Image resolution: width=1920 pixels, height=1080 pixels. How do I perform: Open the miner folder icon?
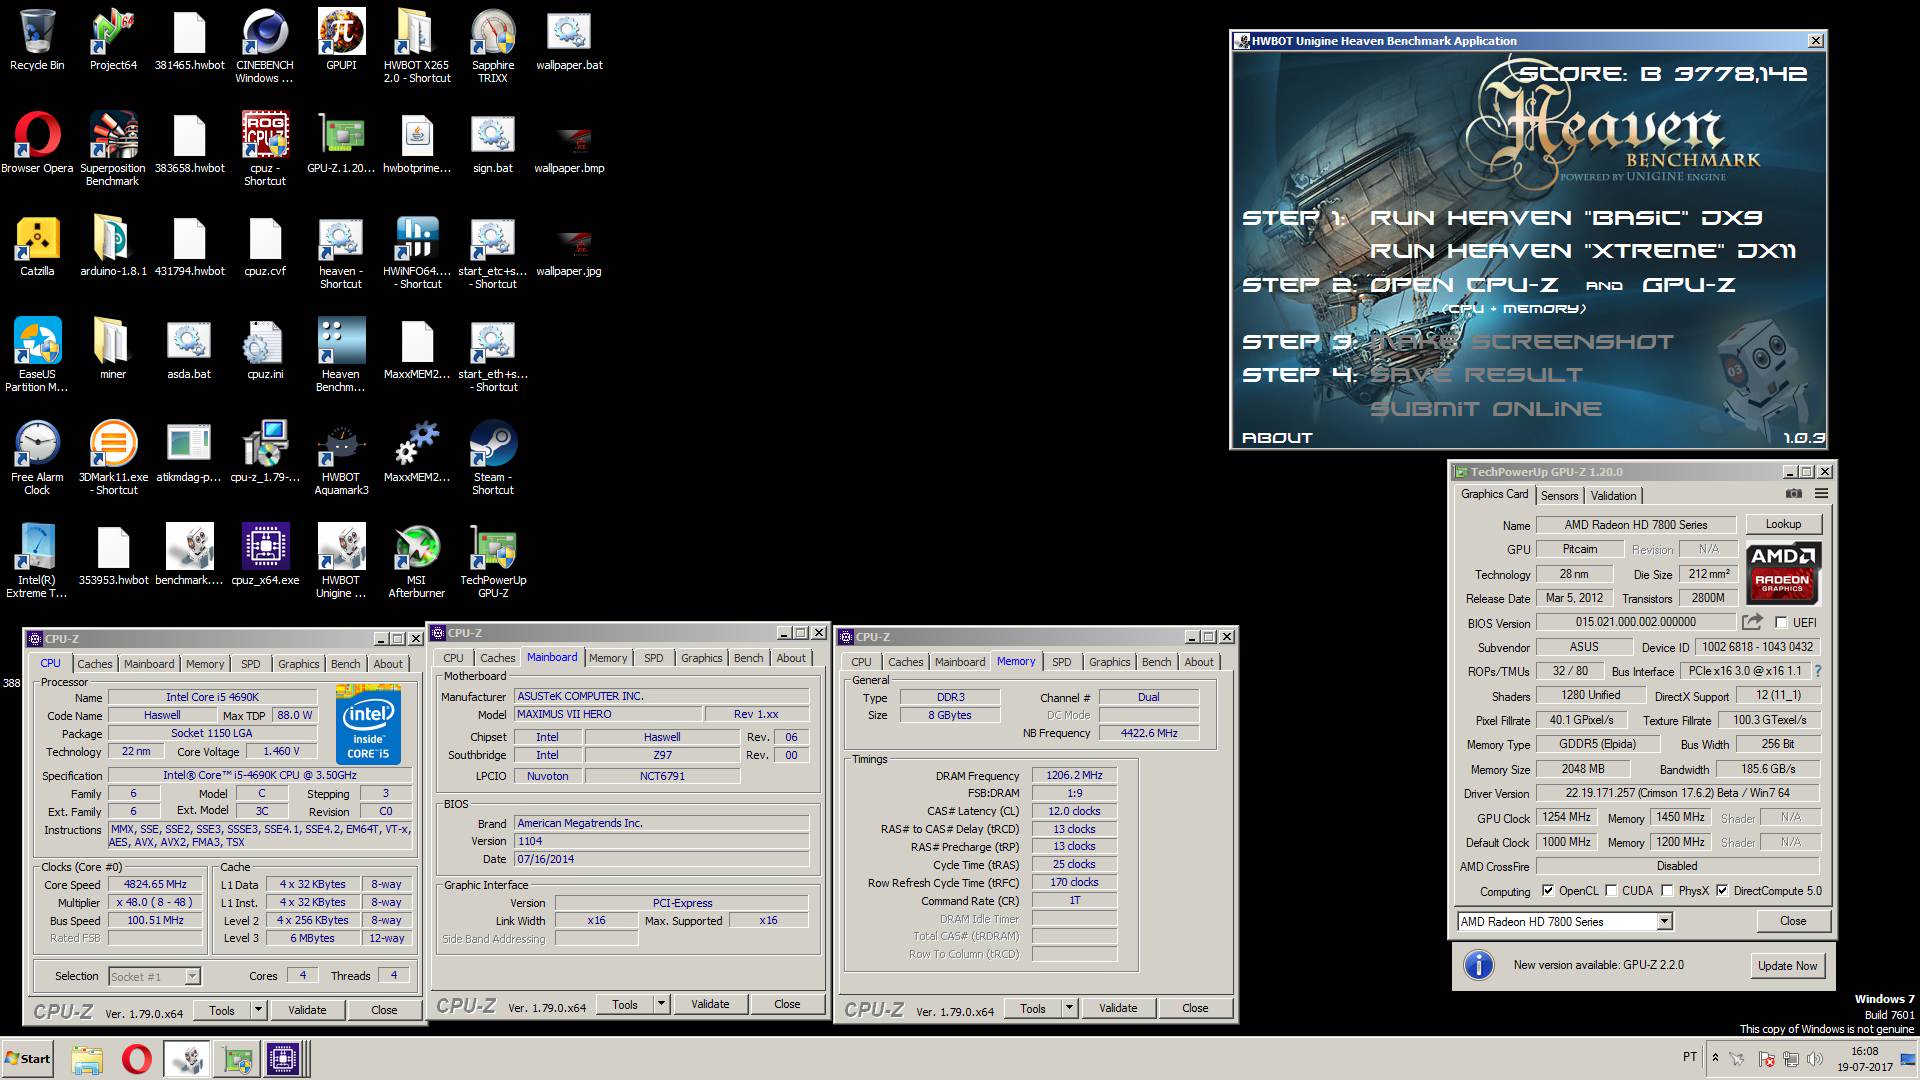113,349
